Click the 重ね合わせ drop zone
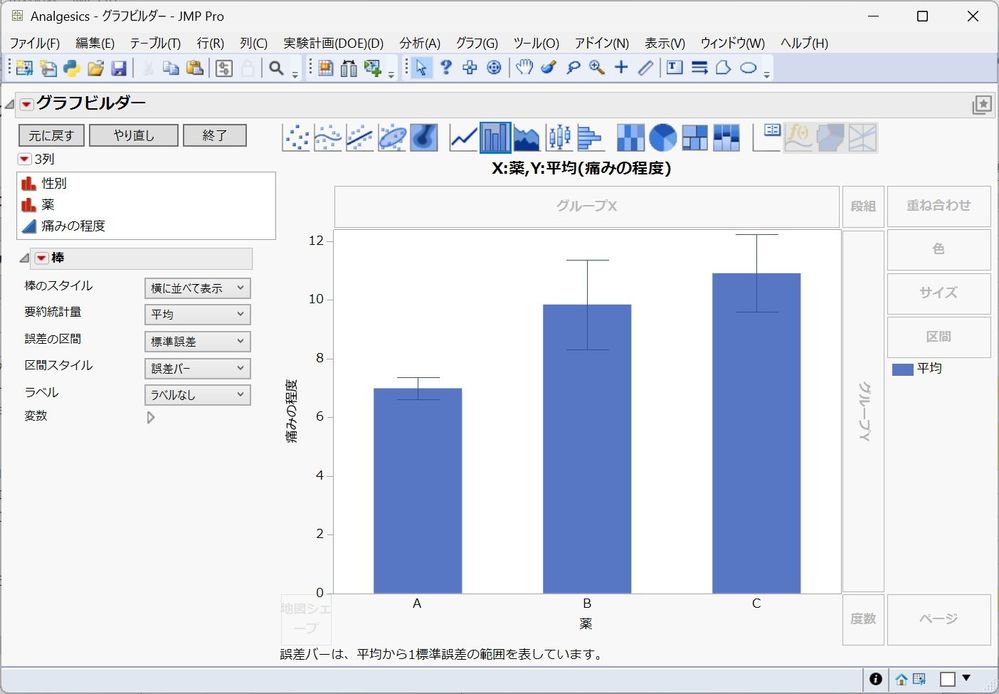The height and width of the screenshot is (694, 999). pos(938,206)
